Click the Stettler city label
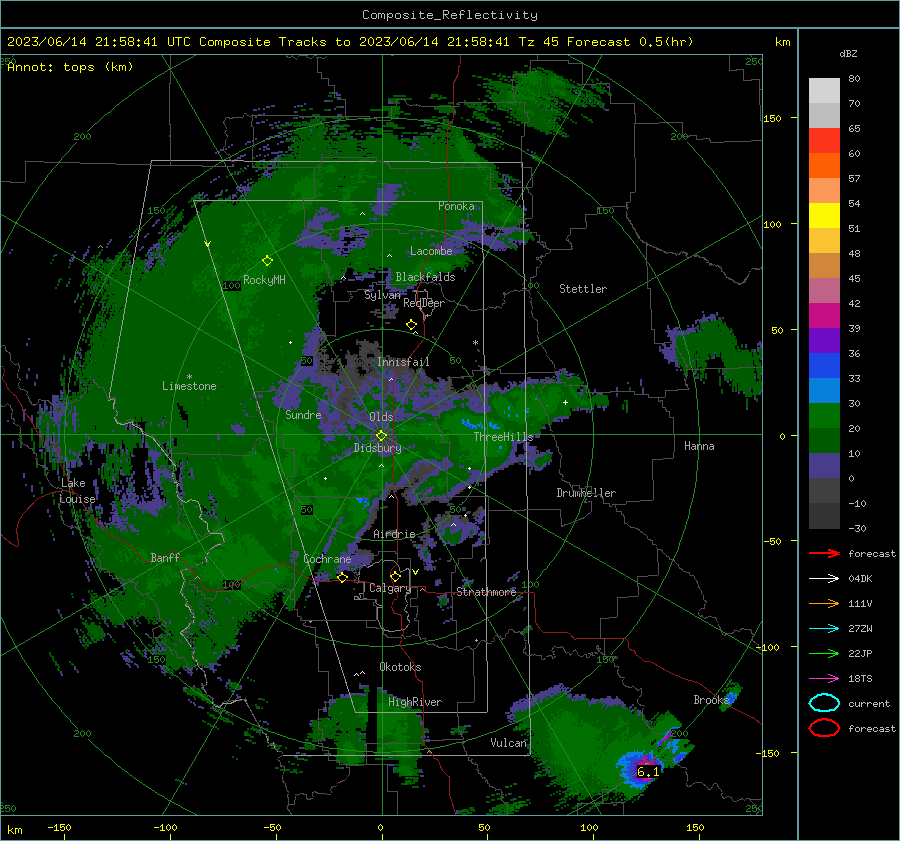Viewport: 900px width, 841px height. point(583,289)
